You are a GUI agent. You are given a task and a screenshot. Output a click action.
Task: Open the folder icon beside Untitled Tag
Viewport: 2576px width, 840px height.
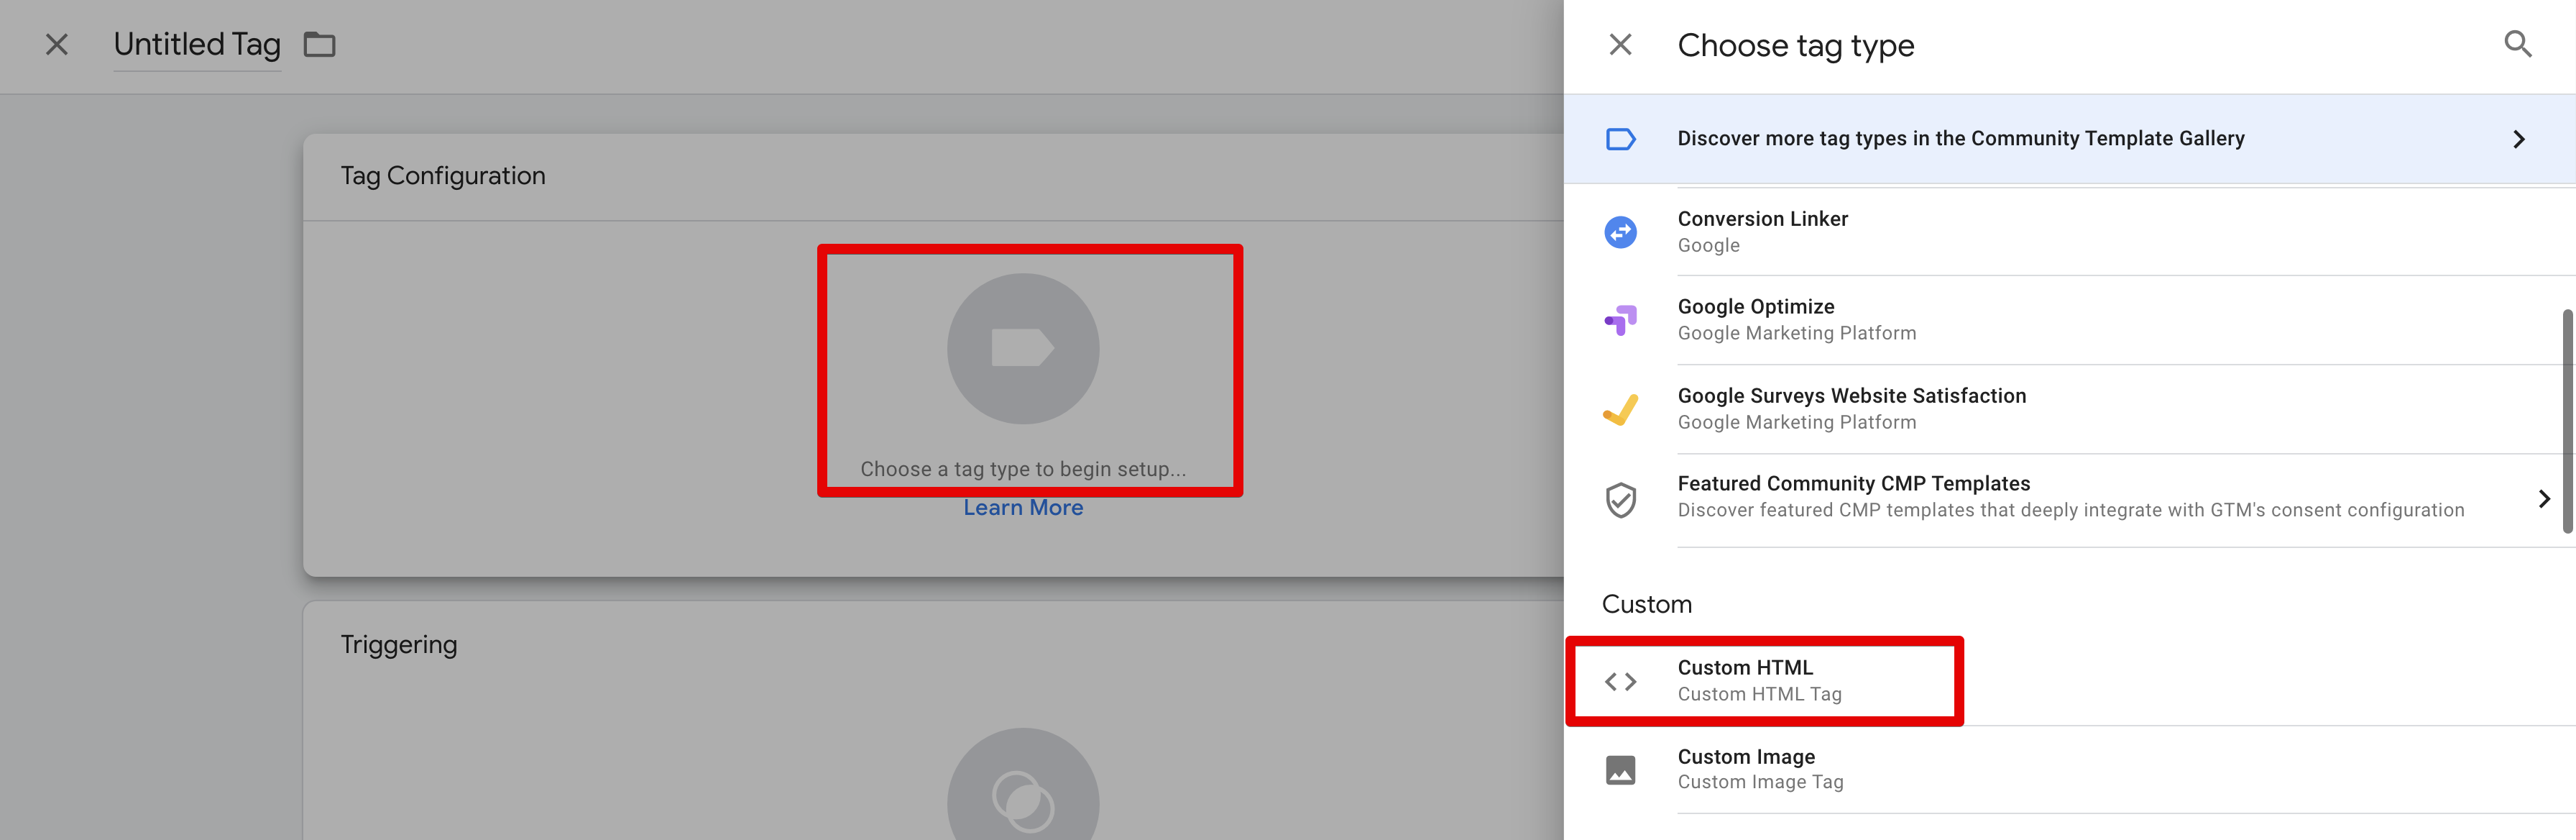click(319, 45)
